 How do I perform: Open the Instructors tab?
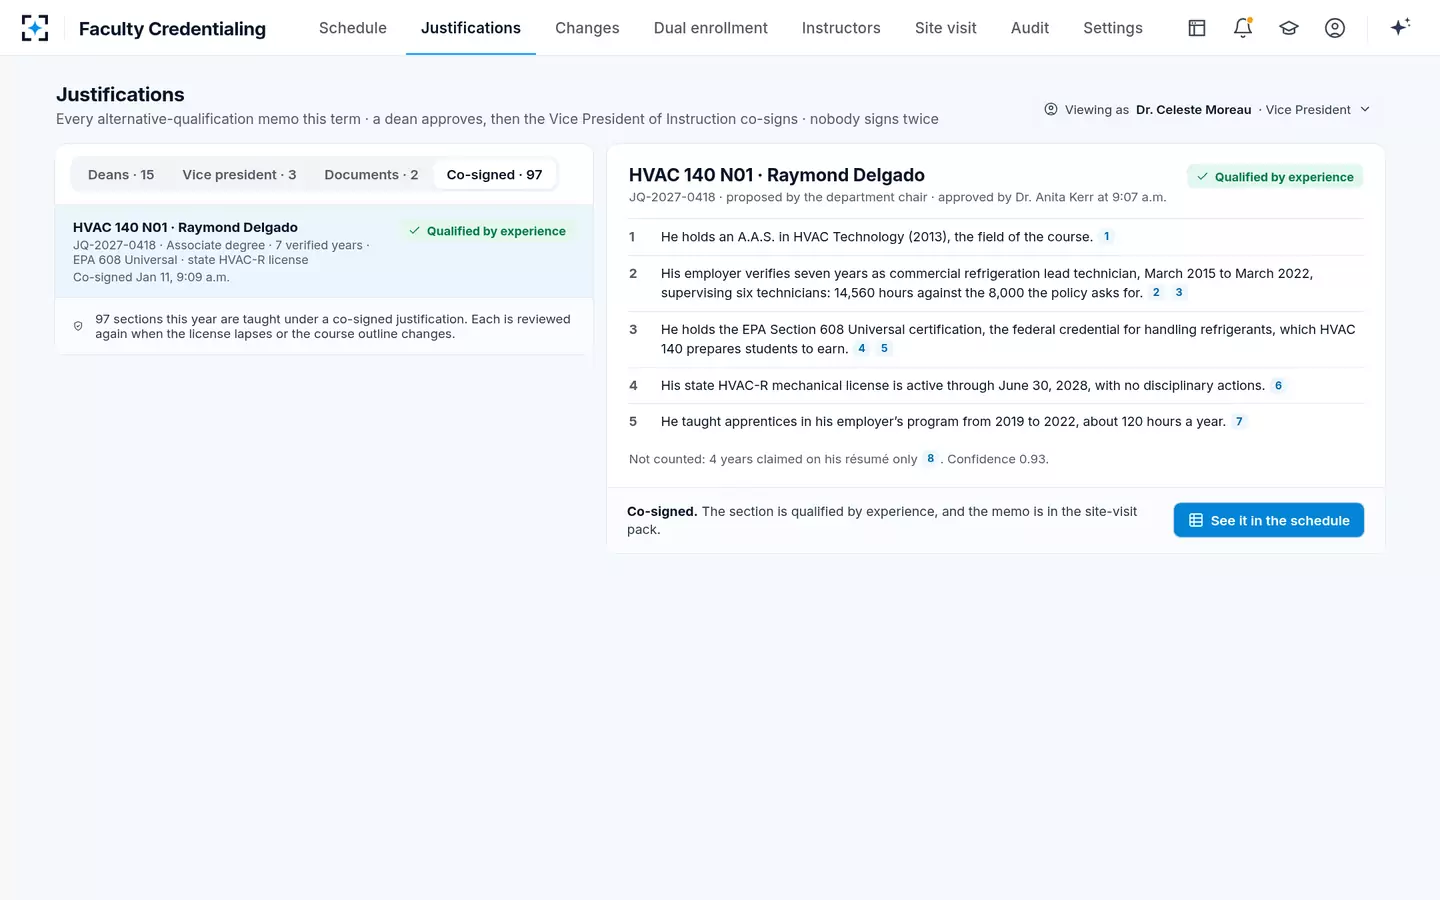[x=841, y=28]
